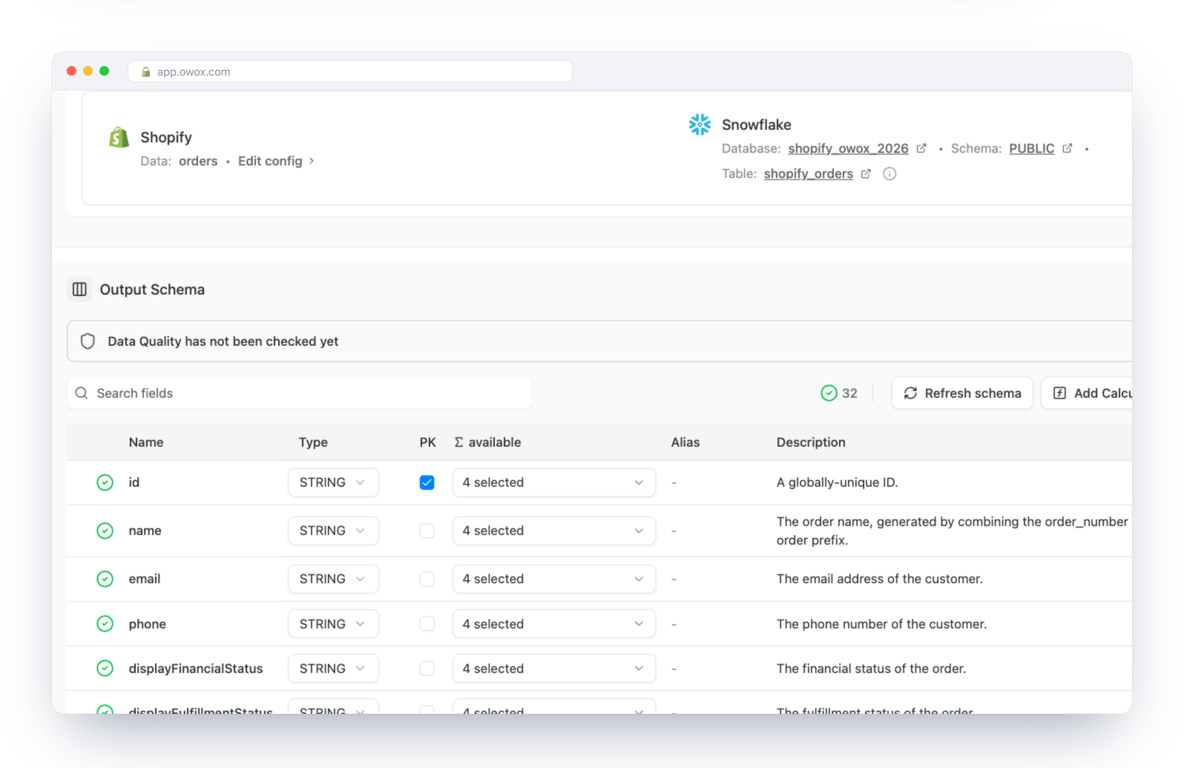
Task: Click the Refresh schema button
Action: click(x=962, y=393)
